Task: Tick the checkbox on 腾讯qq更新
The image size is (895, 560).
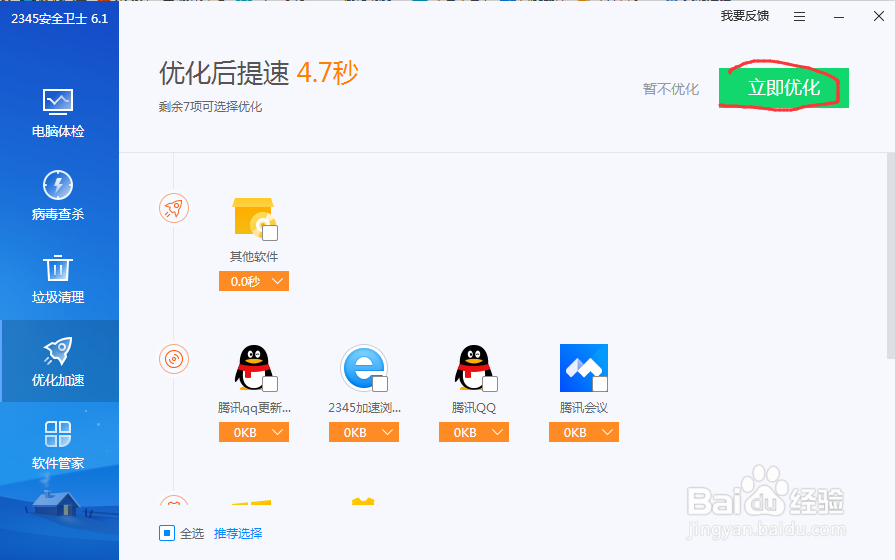Action: click(270, 384)
